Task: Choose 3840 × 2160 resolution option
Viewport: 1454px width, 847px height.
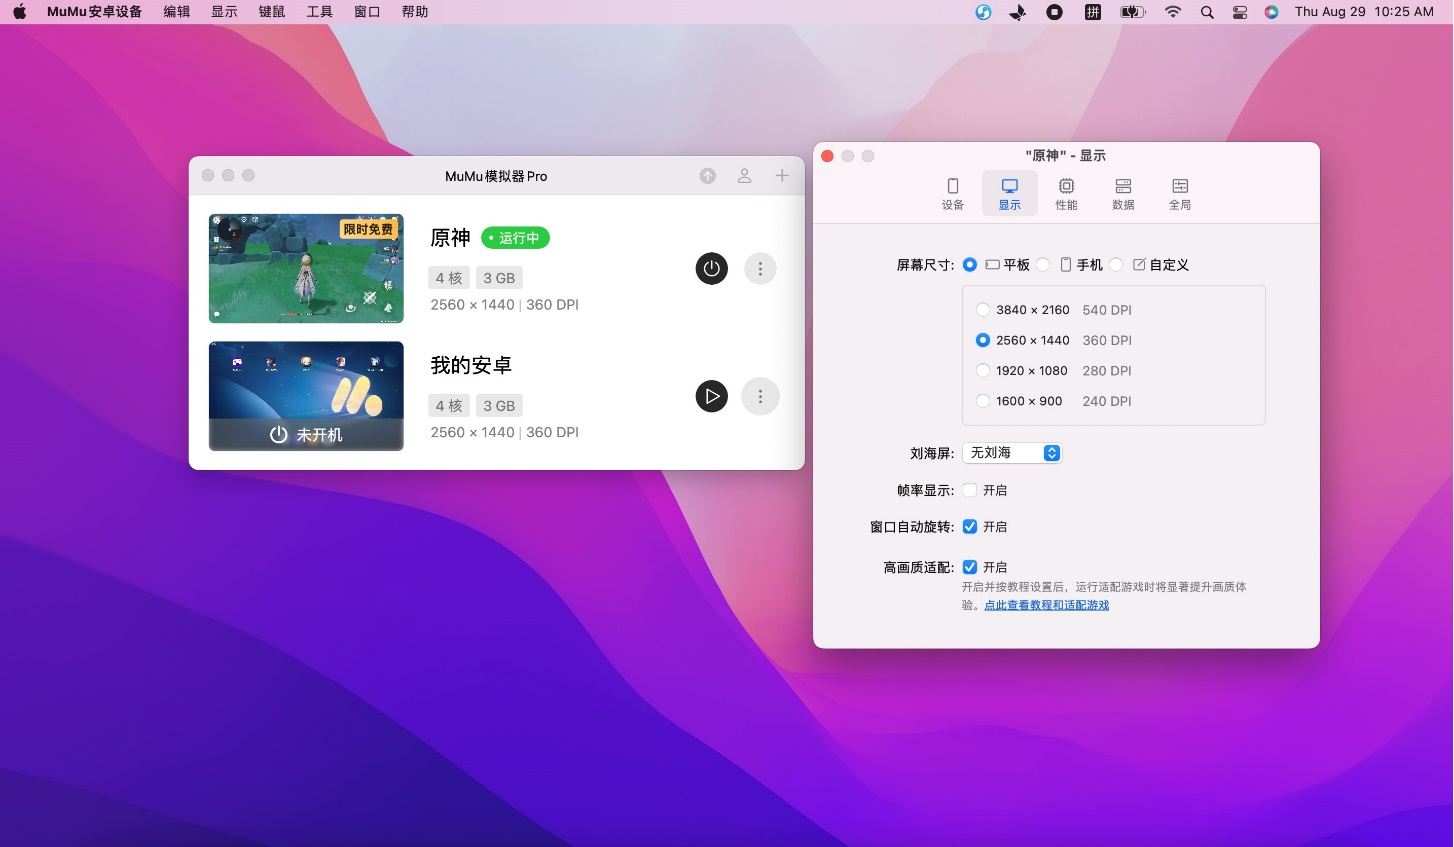Action: click(x=983, y=310)
